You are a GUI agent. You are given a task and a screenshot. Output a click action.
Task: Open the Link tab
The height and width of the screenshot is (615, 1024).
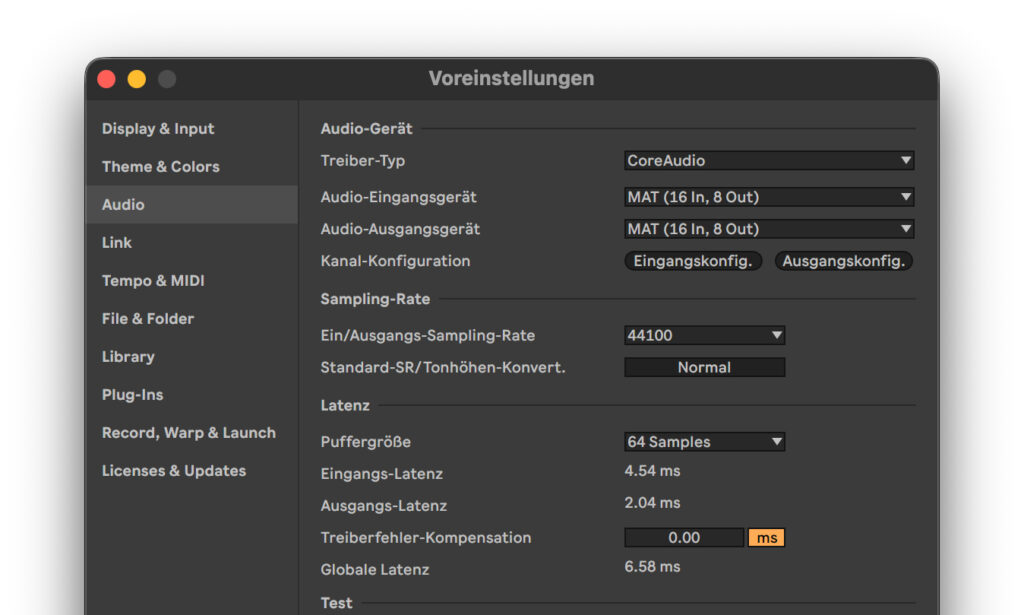(191, 242)
